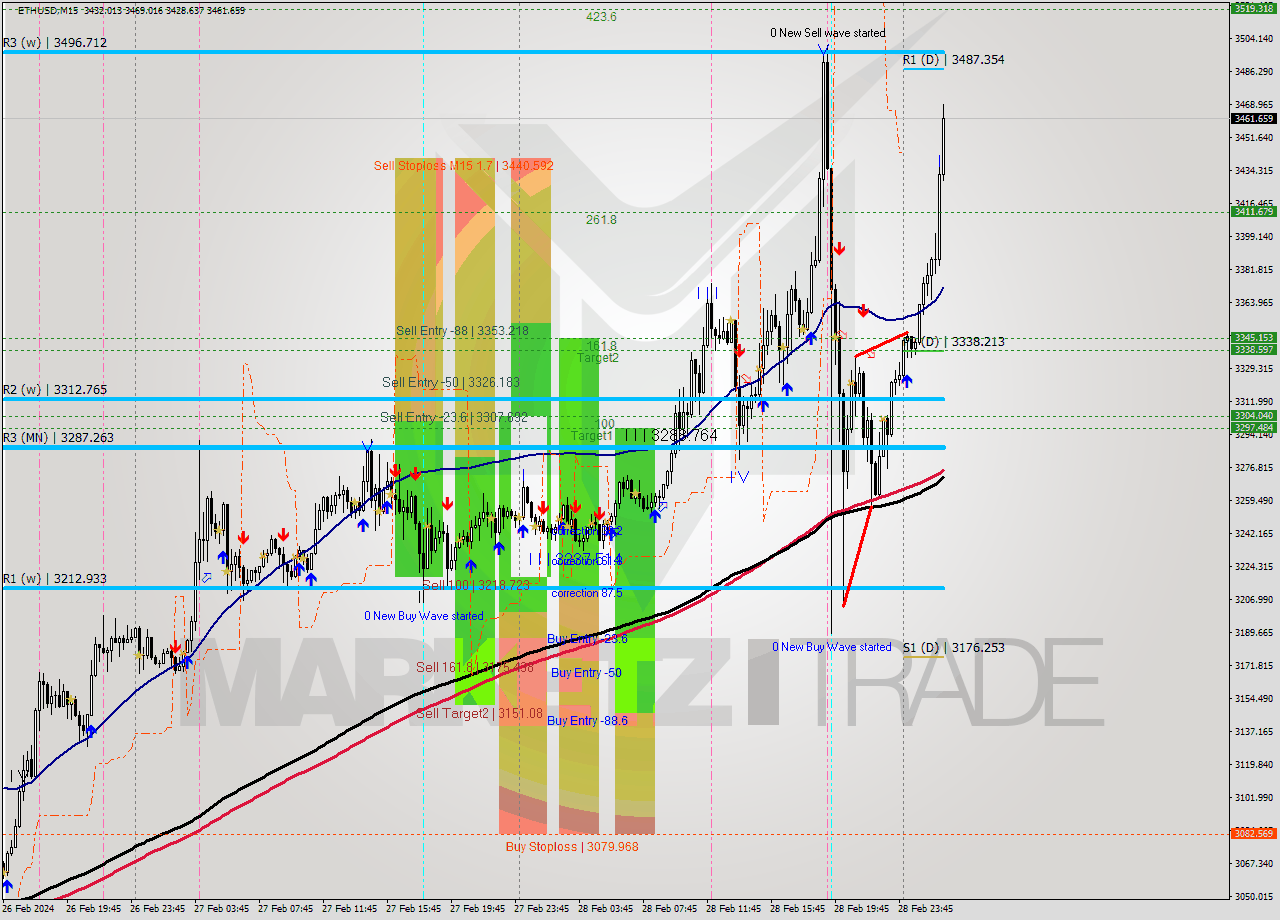Screen dimensions: 1280x920
Task: Select the green 3297.484 price tag
Action: click(1253, 428)
